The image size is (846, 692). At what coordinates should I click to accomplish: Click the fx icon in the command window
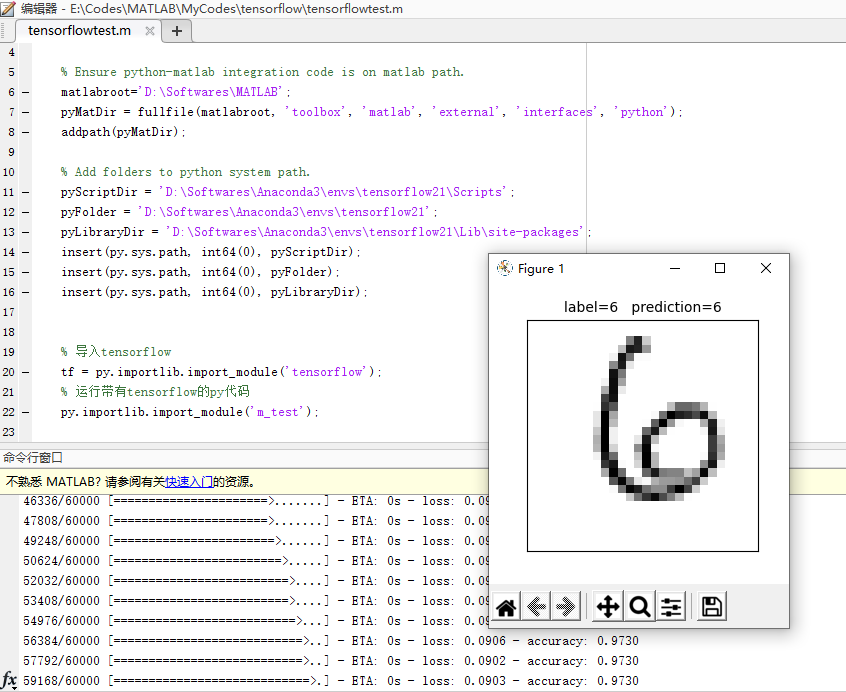8,680
